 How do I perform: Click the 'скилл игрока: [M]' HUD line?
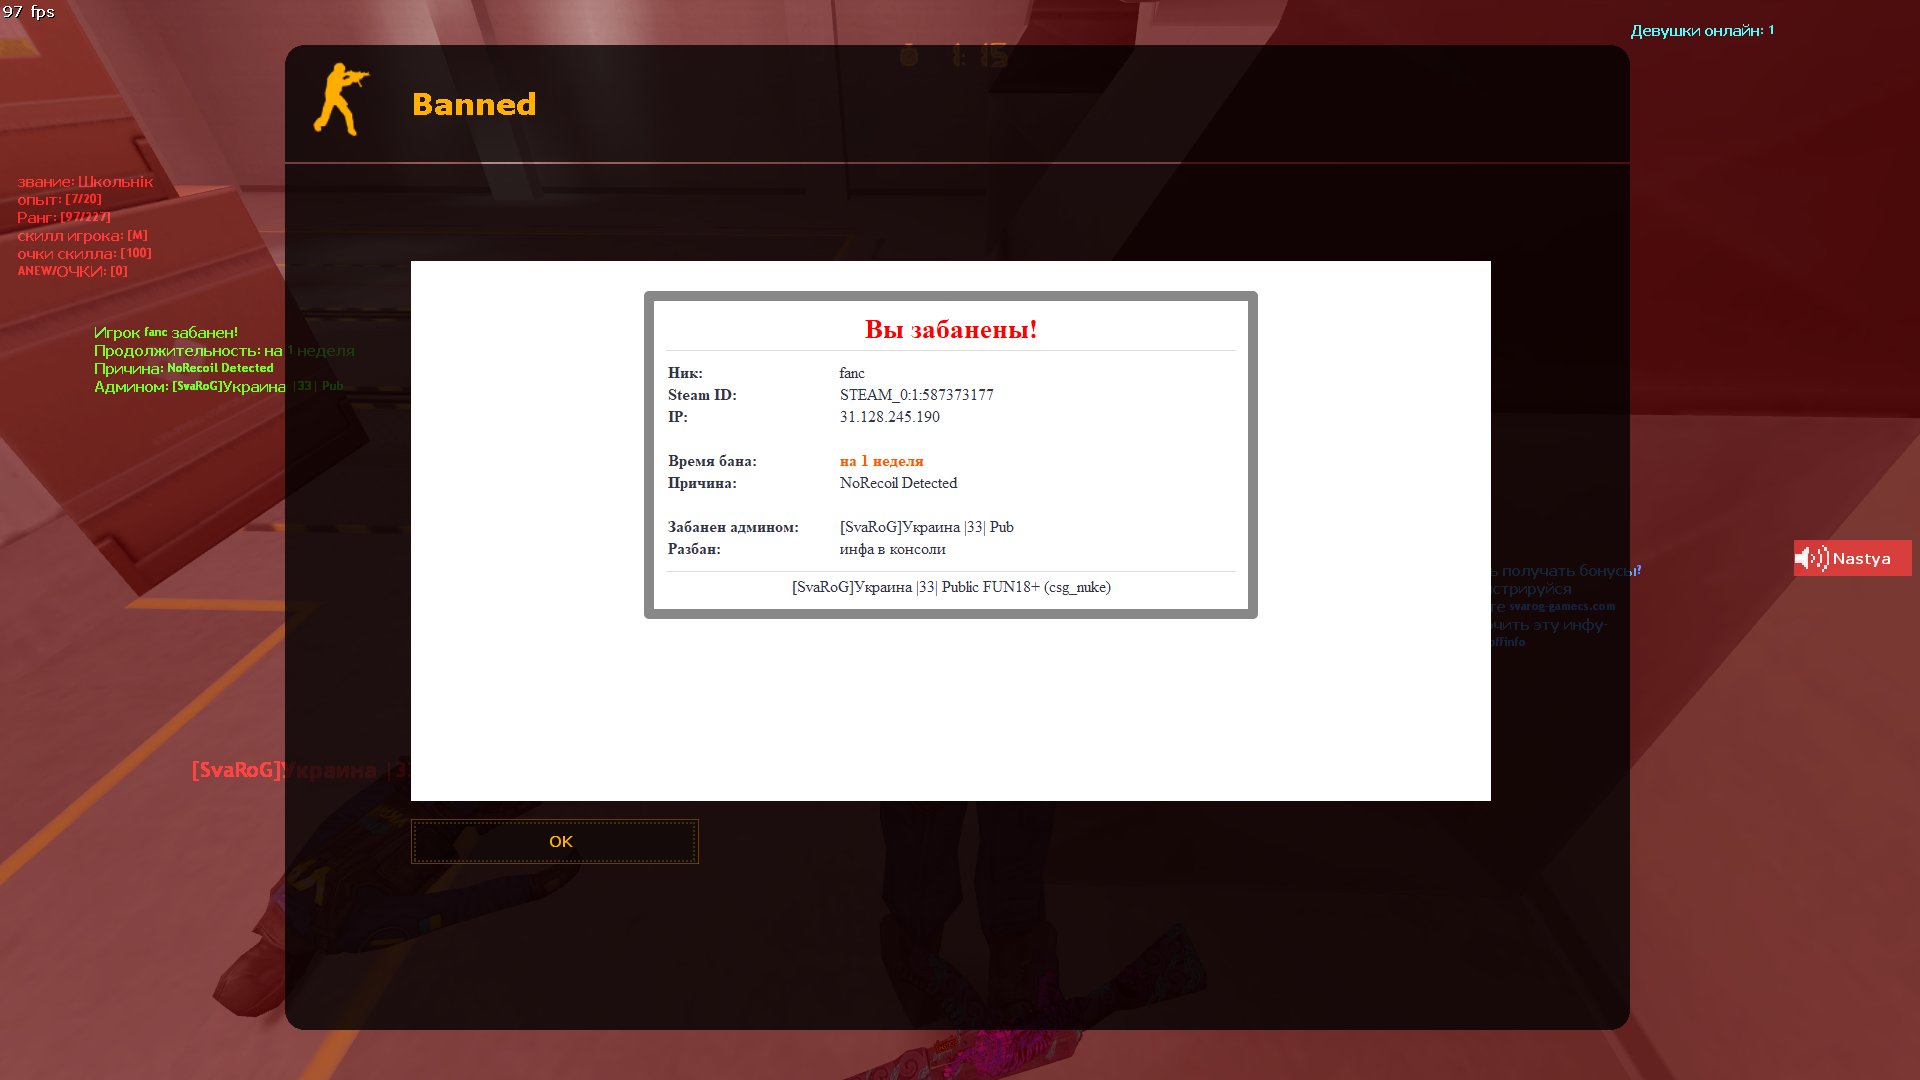[x=82, y=236]
